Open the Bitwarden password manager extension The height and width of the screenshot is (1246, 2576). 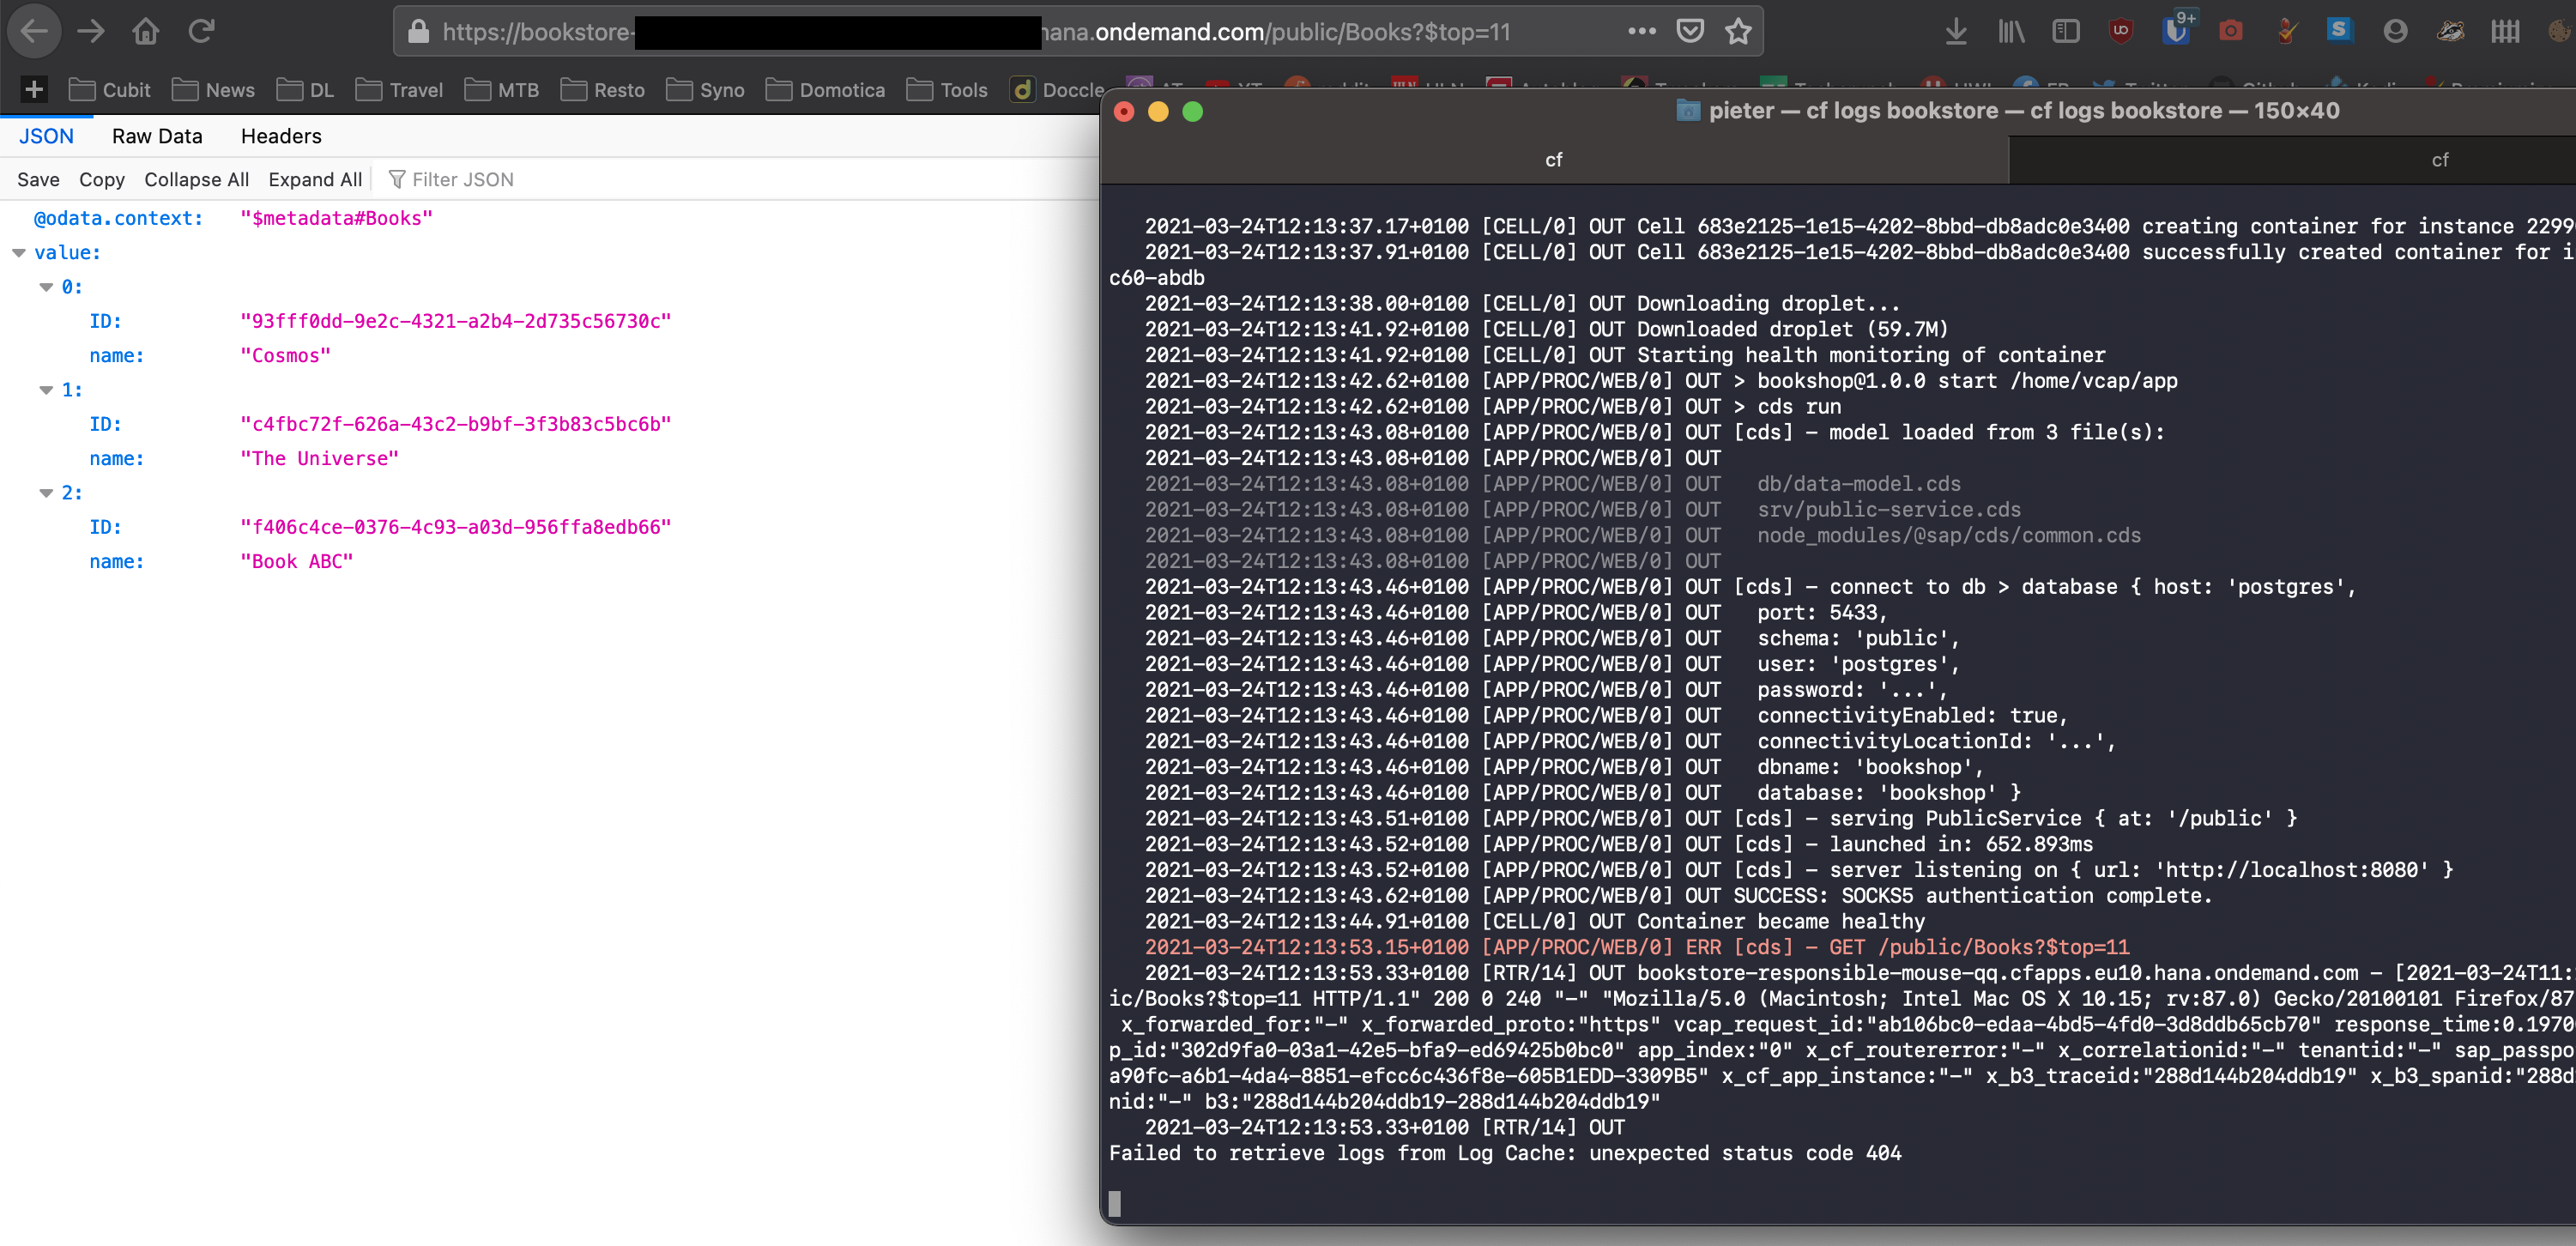2177,31
